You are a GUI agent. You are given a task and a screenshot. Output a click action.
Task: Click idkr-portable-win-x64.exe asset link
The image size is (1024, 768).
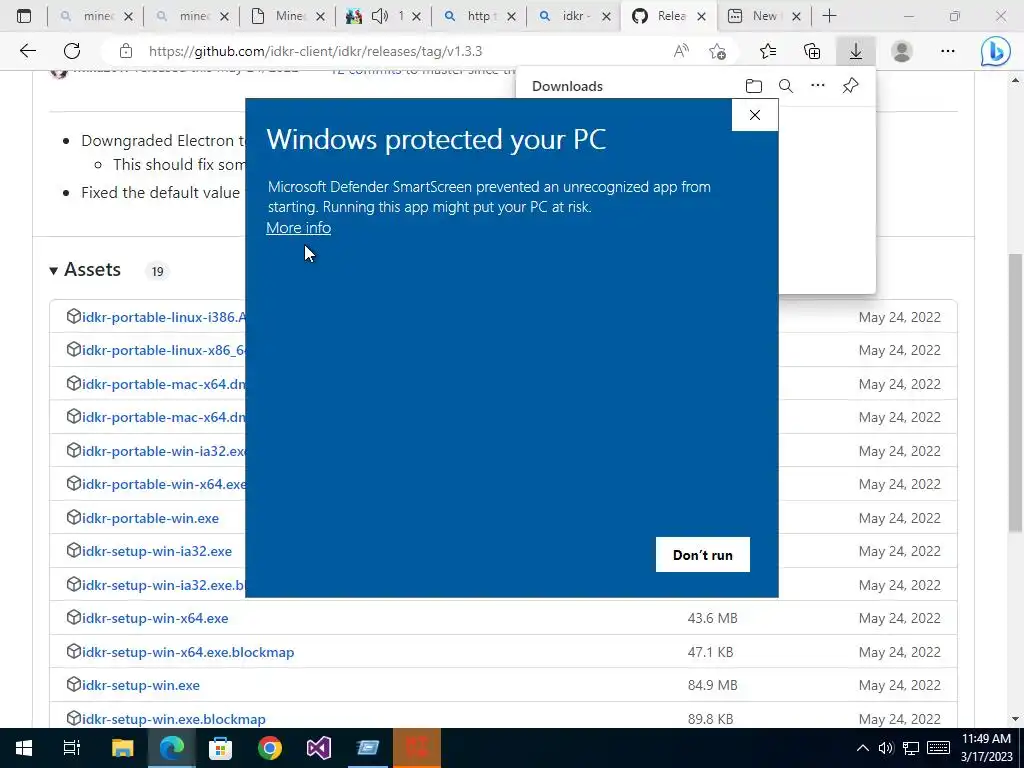point(164,484)
